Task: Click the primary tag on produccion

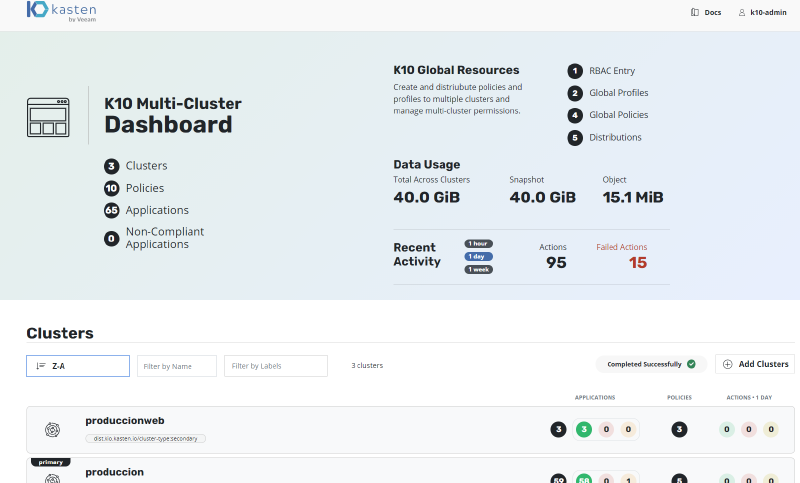Action: coord(51,462)
